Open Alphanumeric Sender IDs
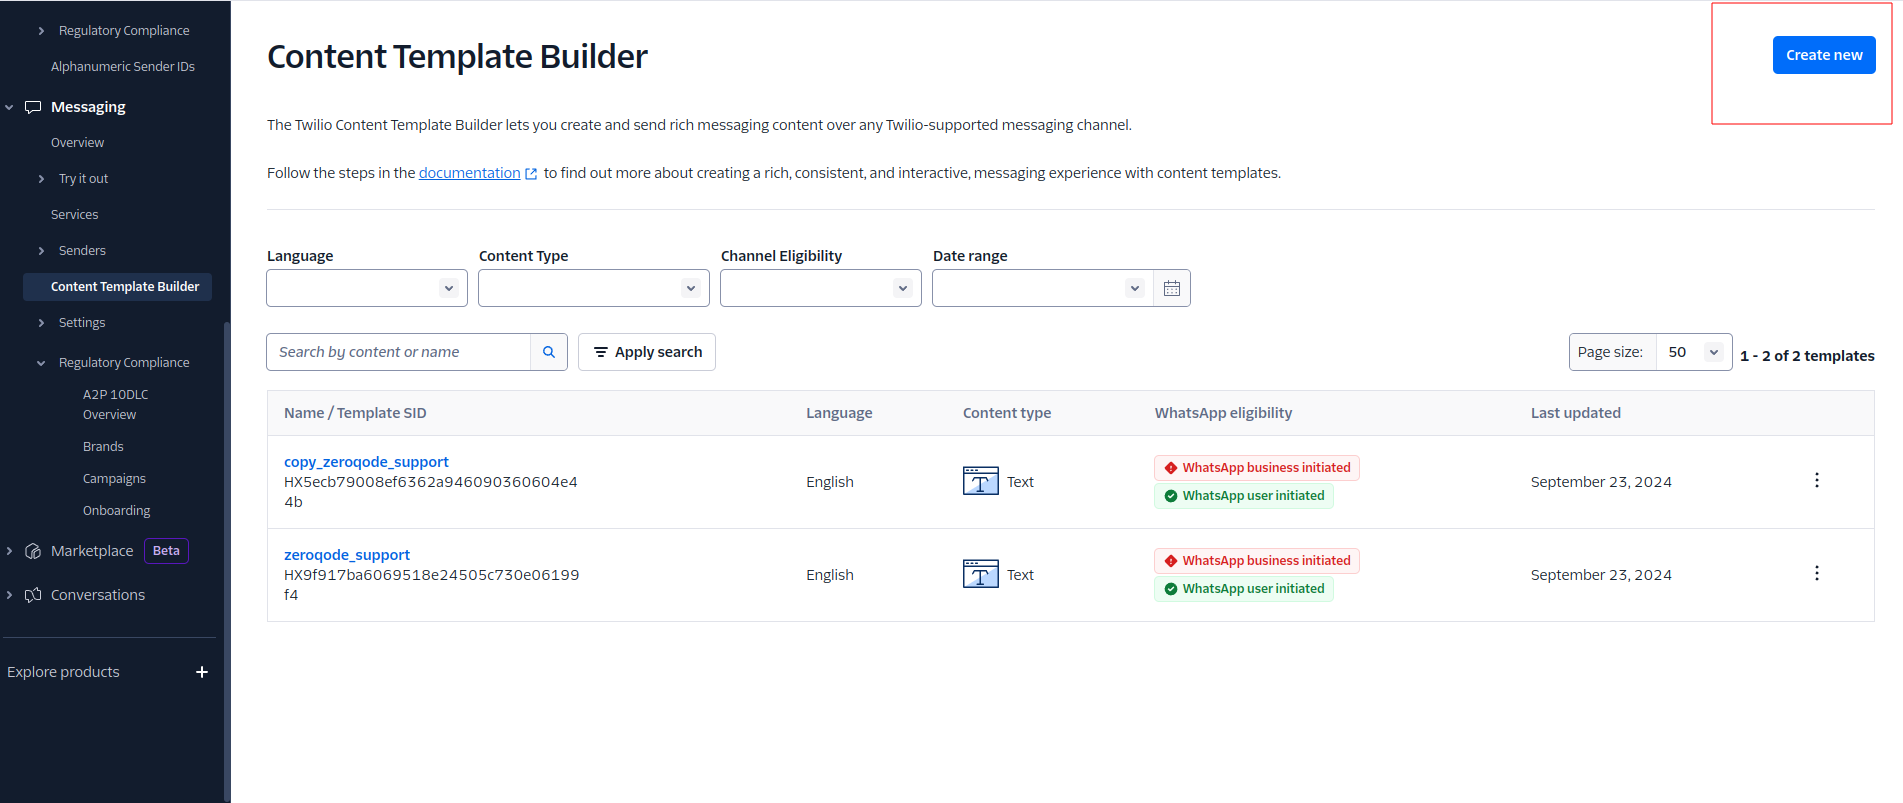 123,67
